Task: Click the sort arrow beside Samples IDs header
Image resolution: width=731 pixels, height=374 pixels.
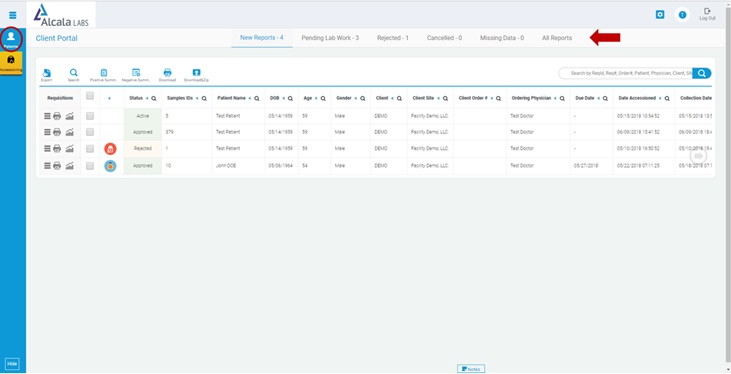Action: (x=197, y=98)
